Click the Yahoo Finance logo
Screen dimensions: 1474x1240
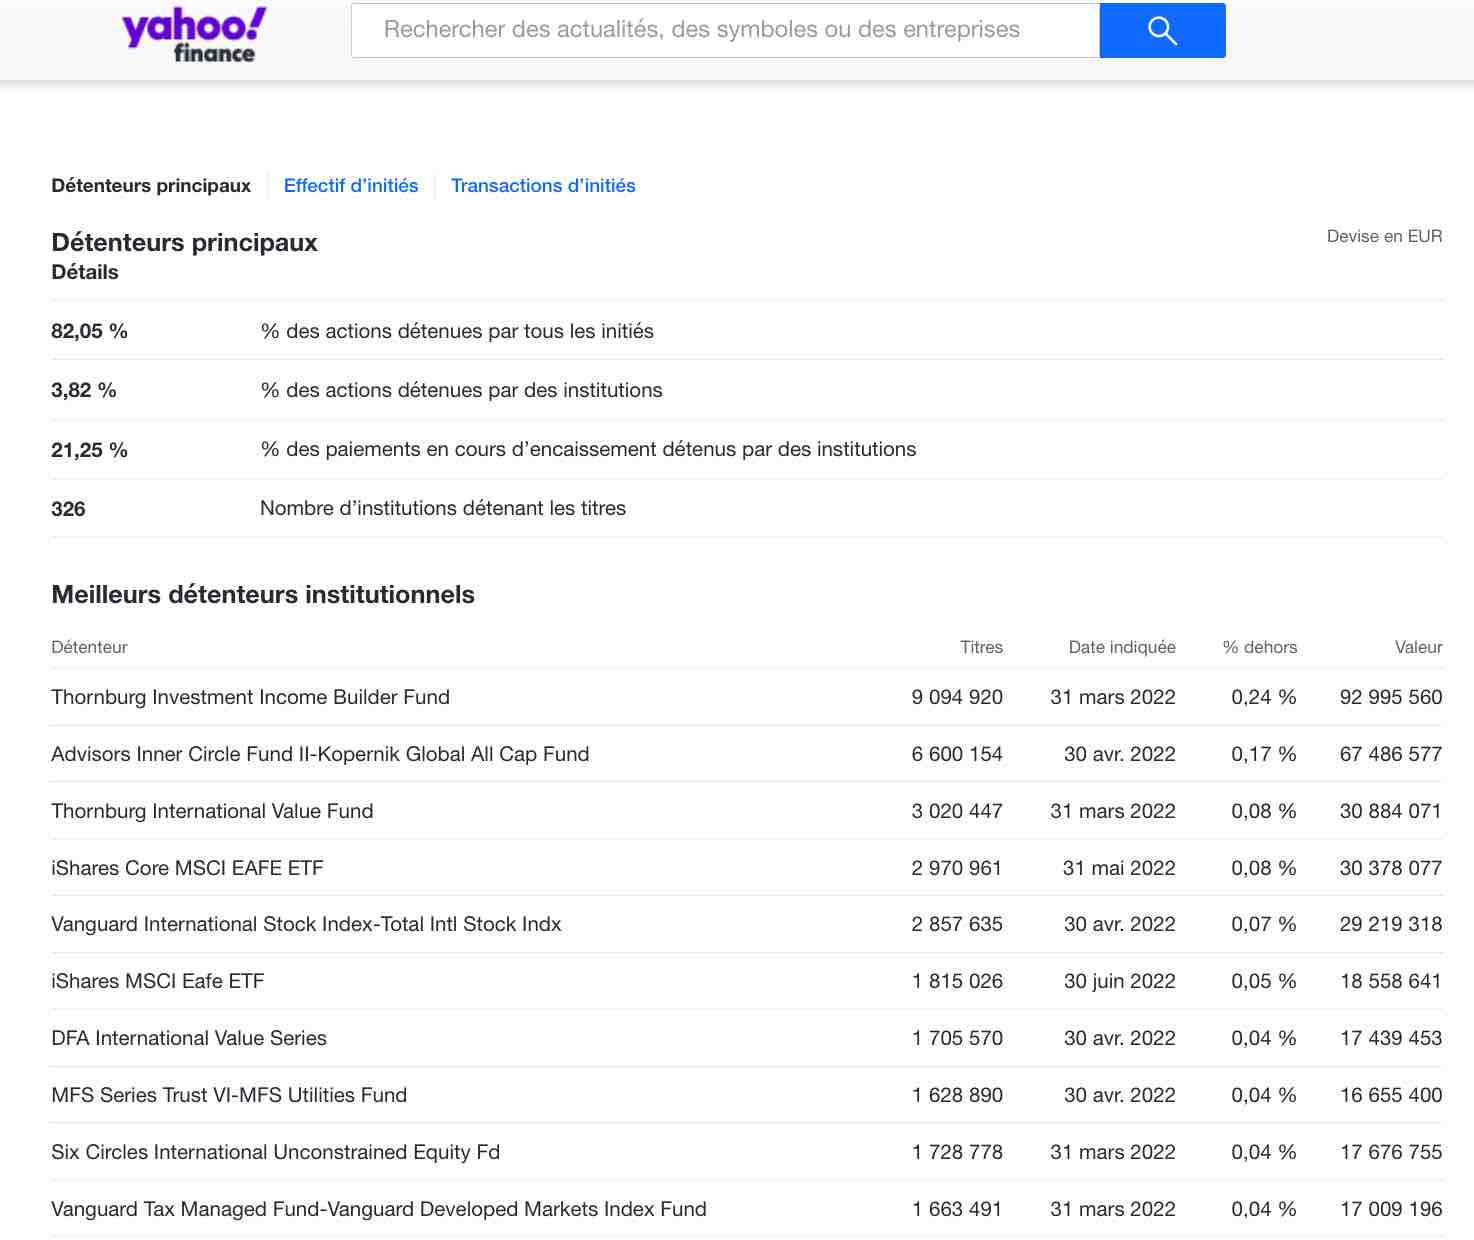[194, 35]
